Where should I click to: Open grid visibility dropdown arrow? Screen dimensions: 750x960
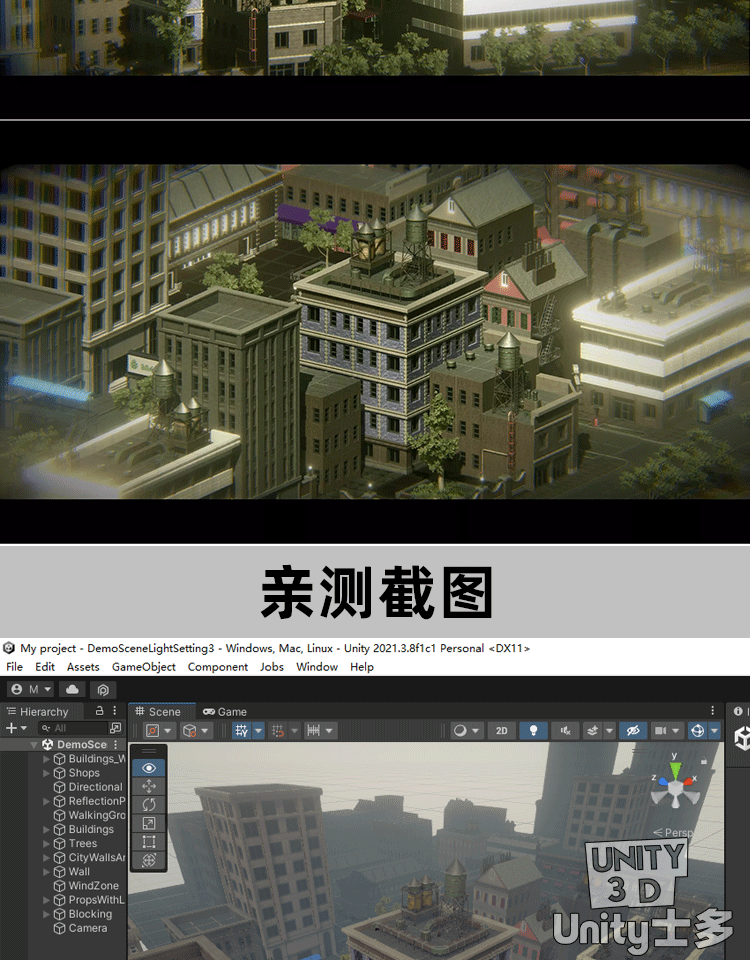click(258, 730)
